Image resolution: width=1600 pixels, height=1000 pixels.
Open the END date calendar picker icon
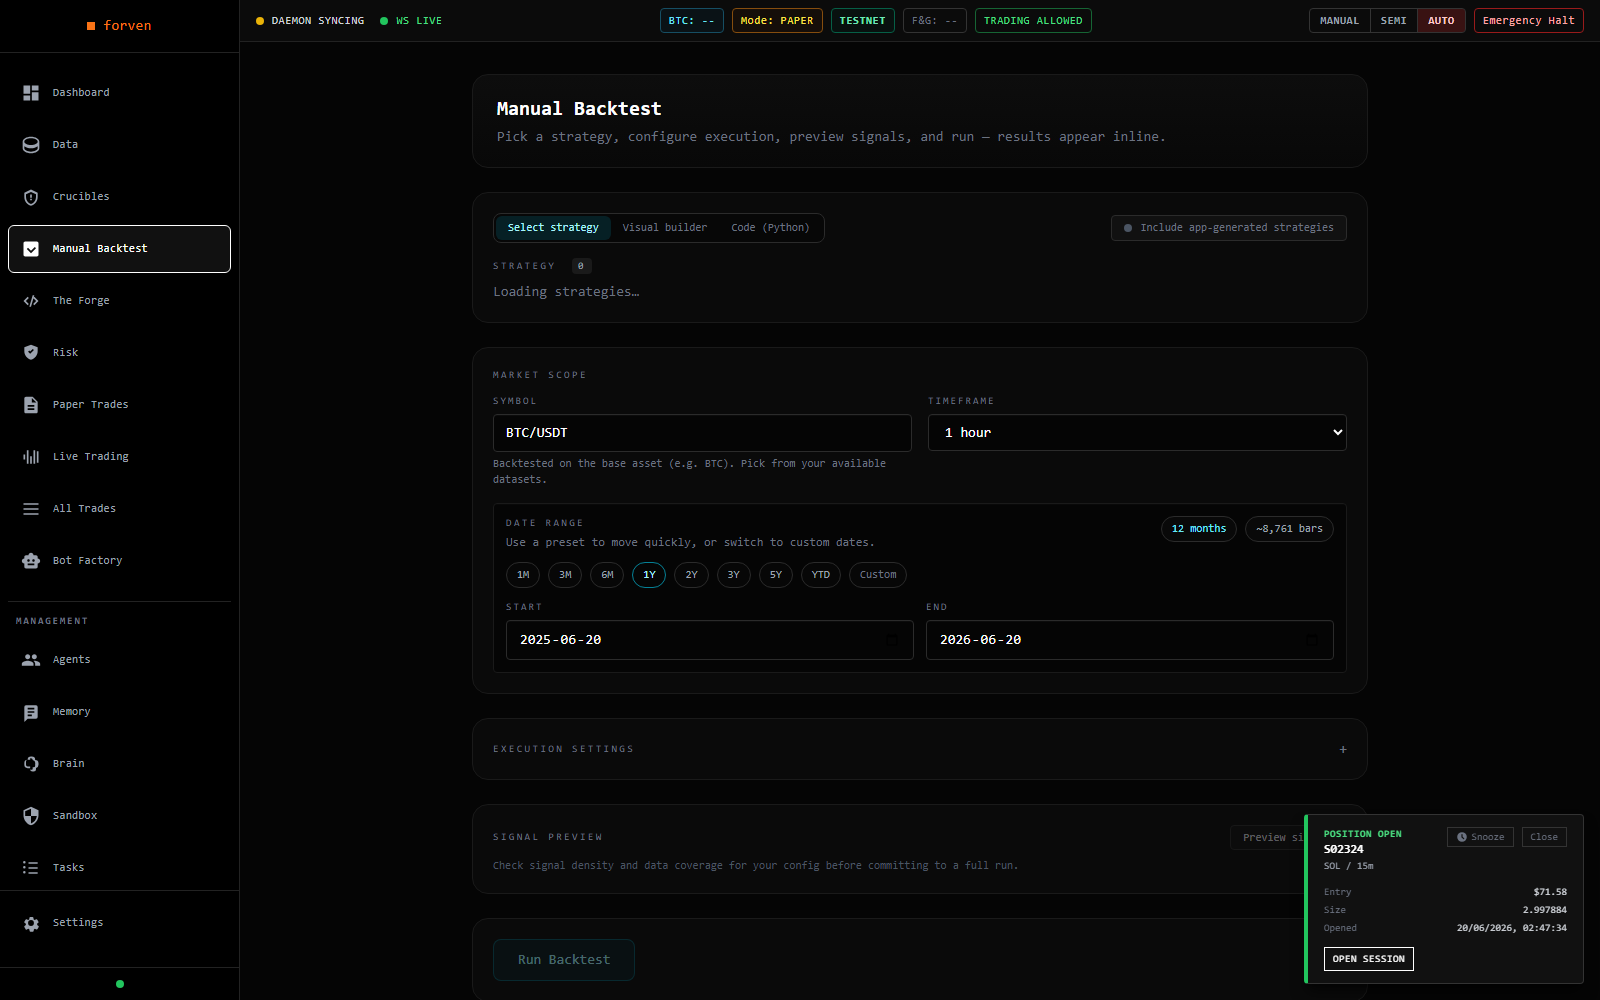pos(1311,640)
